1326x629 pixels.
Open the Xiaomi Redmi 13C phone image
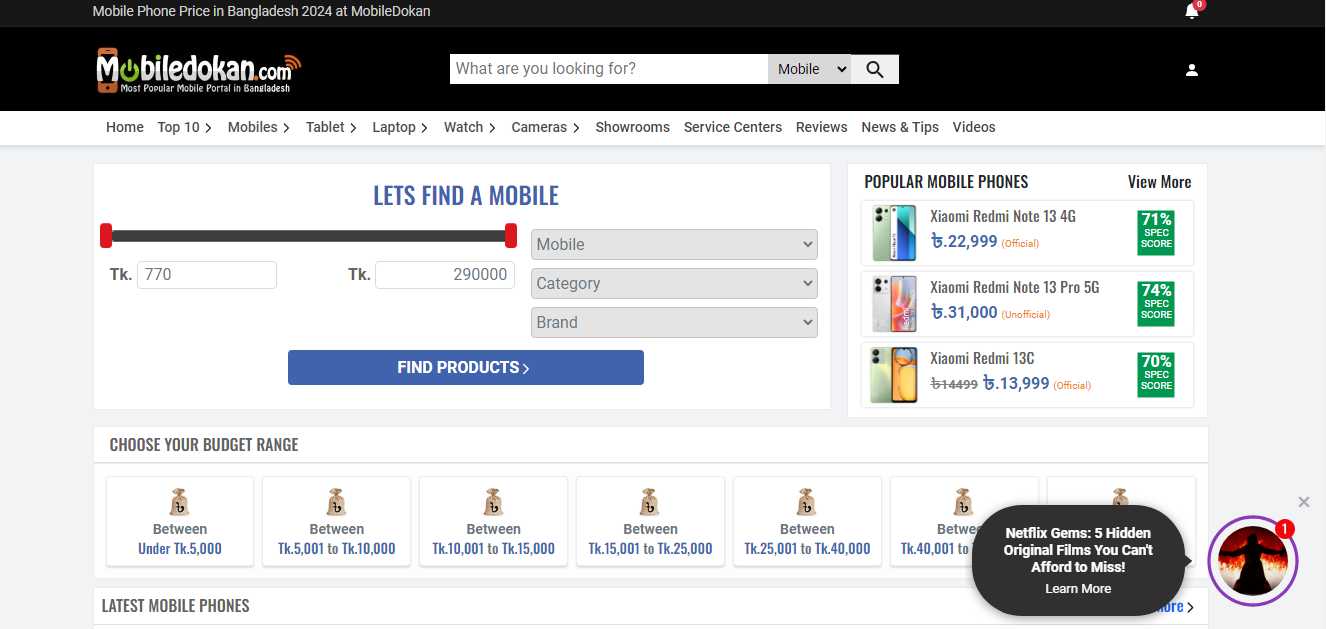click(893, 375)
